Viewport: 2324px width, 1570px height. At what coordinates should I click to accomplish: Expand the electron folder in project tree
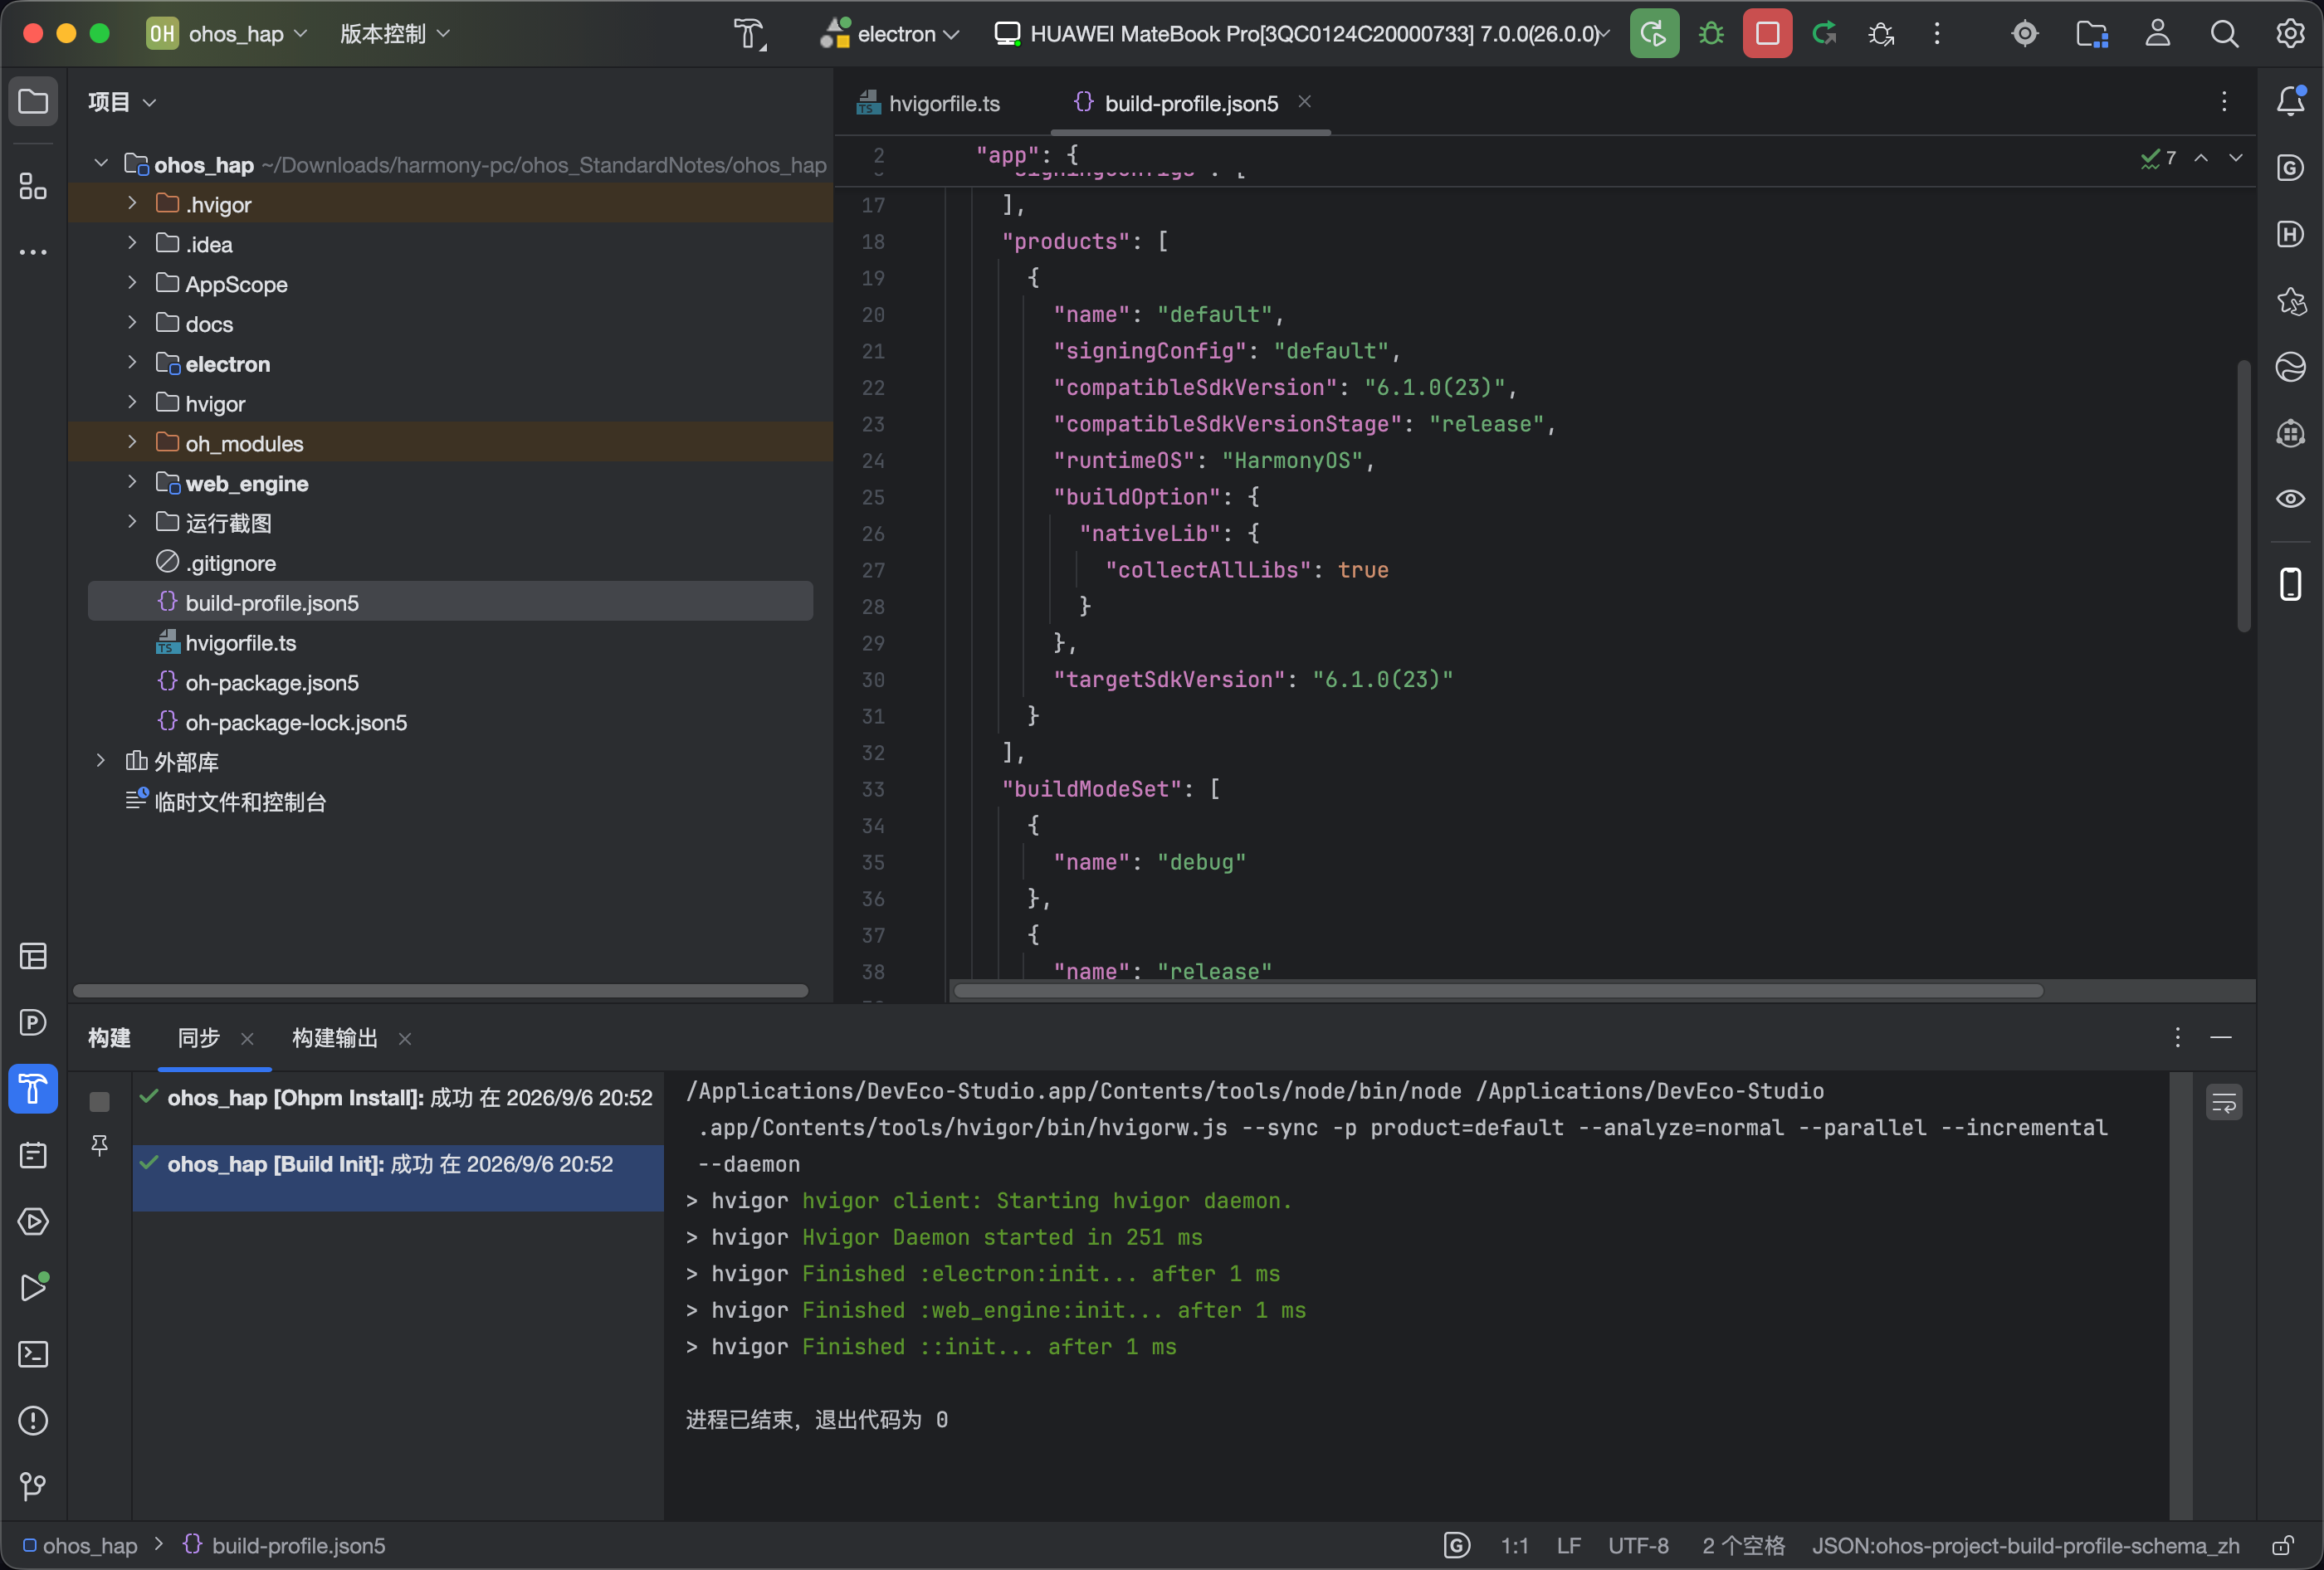click(131, 363)
